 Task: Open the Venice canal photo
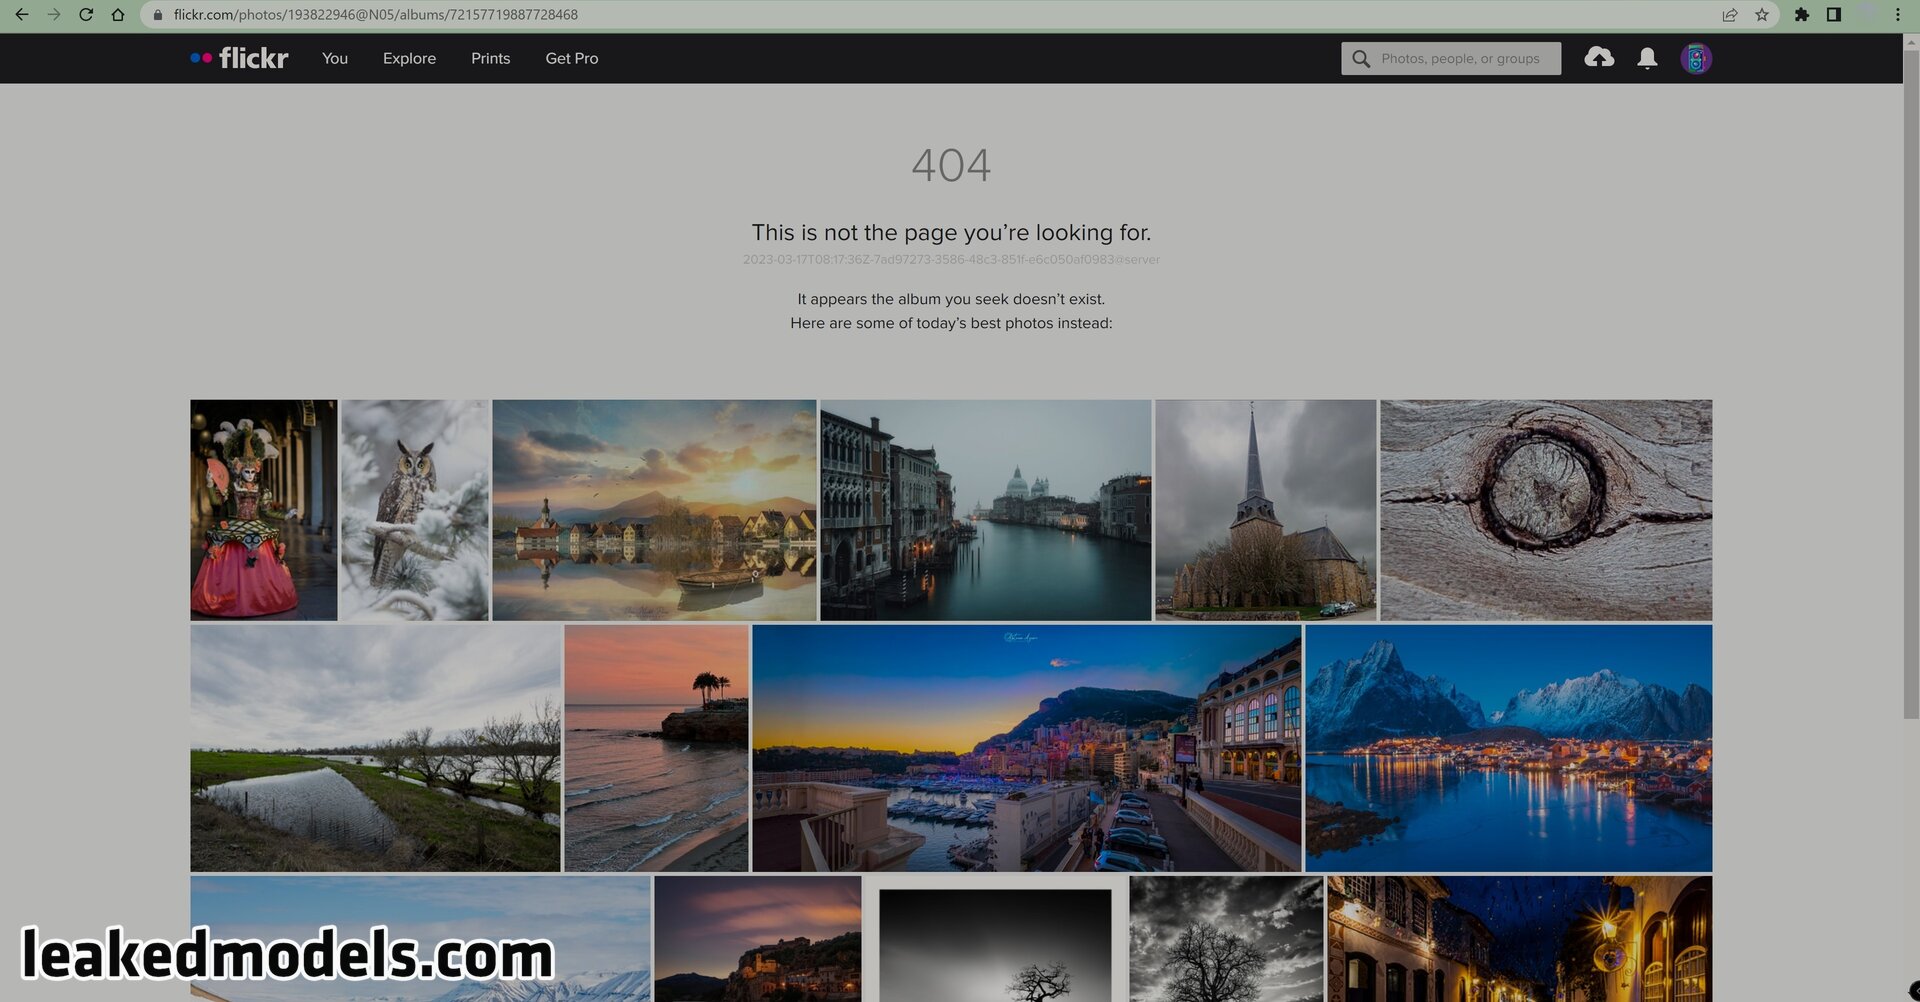[x=985, y=510]
